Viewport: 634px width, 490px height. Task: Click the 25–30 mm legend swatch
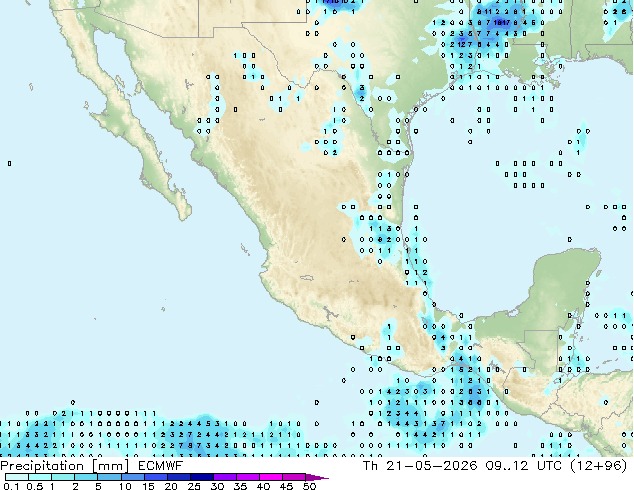[x=201, y=477]
